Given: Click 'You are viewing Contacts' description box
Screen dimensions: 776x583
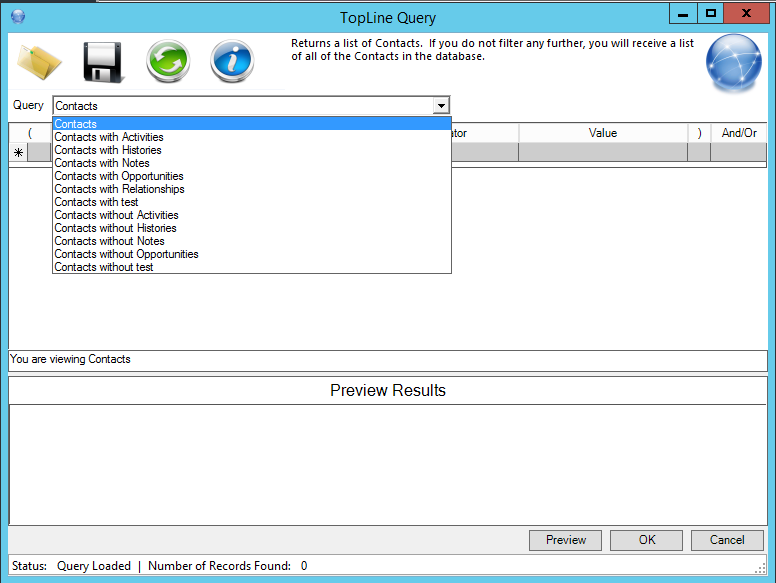Looking at the screenshot, I should pyautogui.click(x=388, y=361).
